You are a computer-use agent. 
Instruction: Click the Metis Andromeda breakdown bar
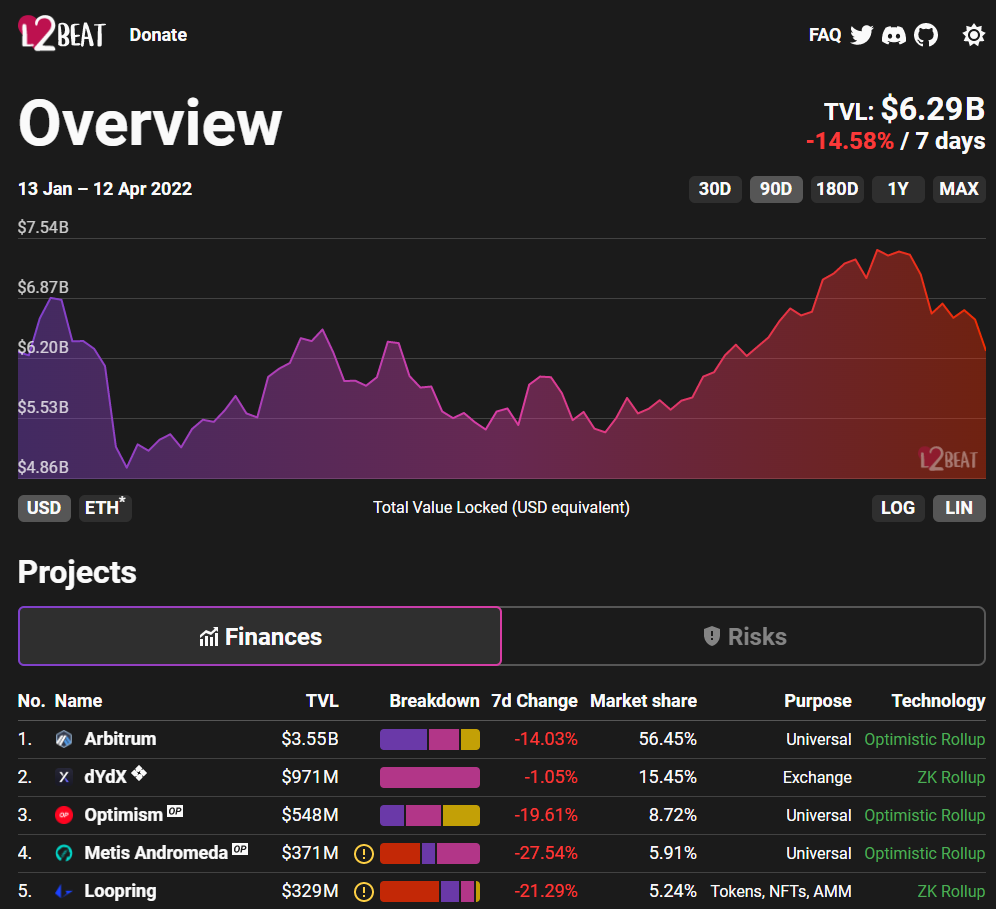[x=429, y=854]
